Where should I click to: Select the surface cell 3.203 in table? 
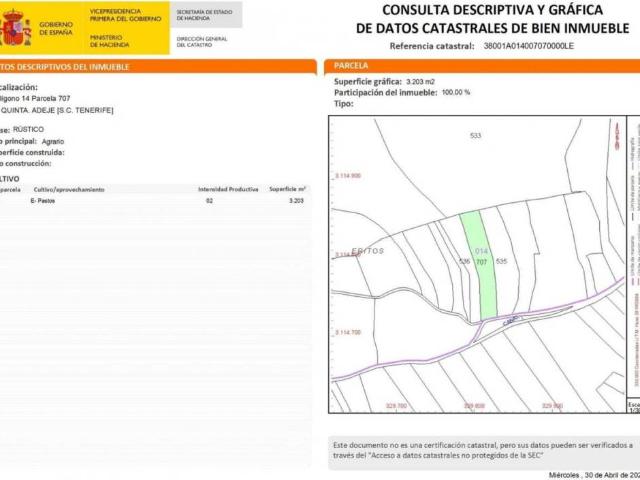[x=296, y=201]
